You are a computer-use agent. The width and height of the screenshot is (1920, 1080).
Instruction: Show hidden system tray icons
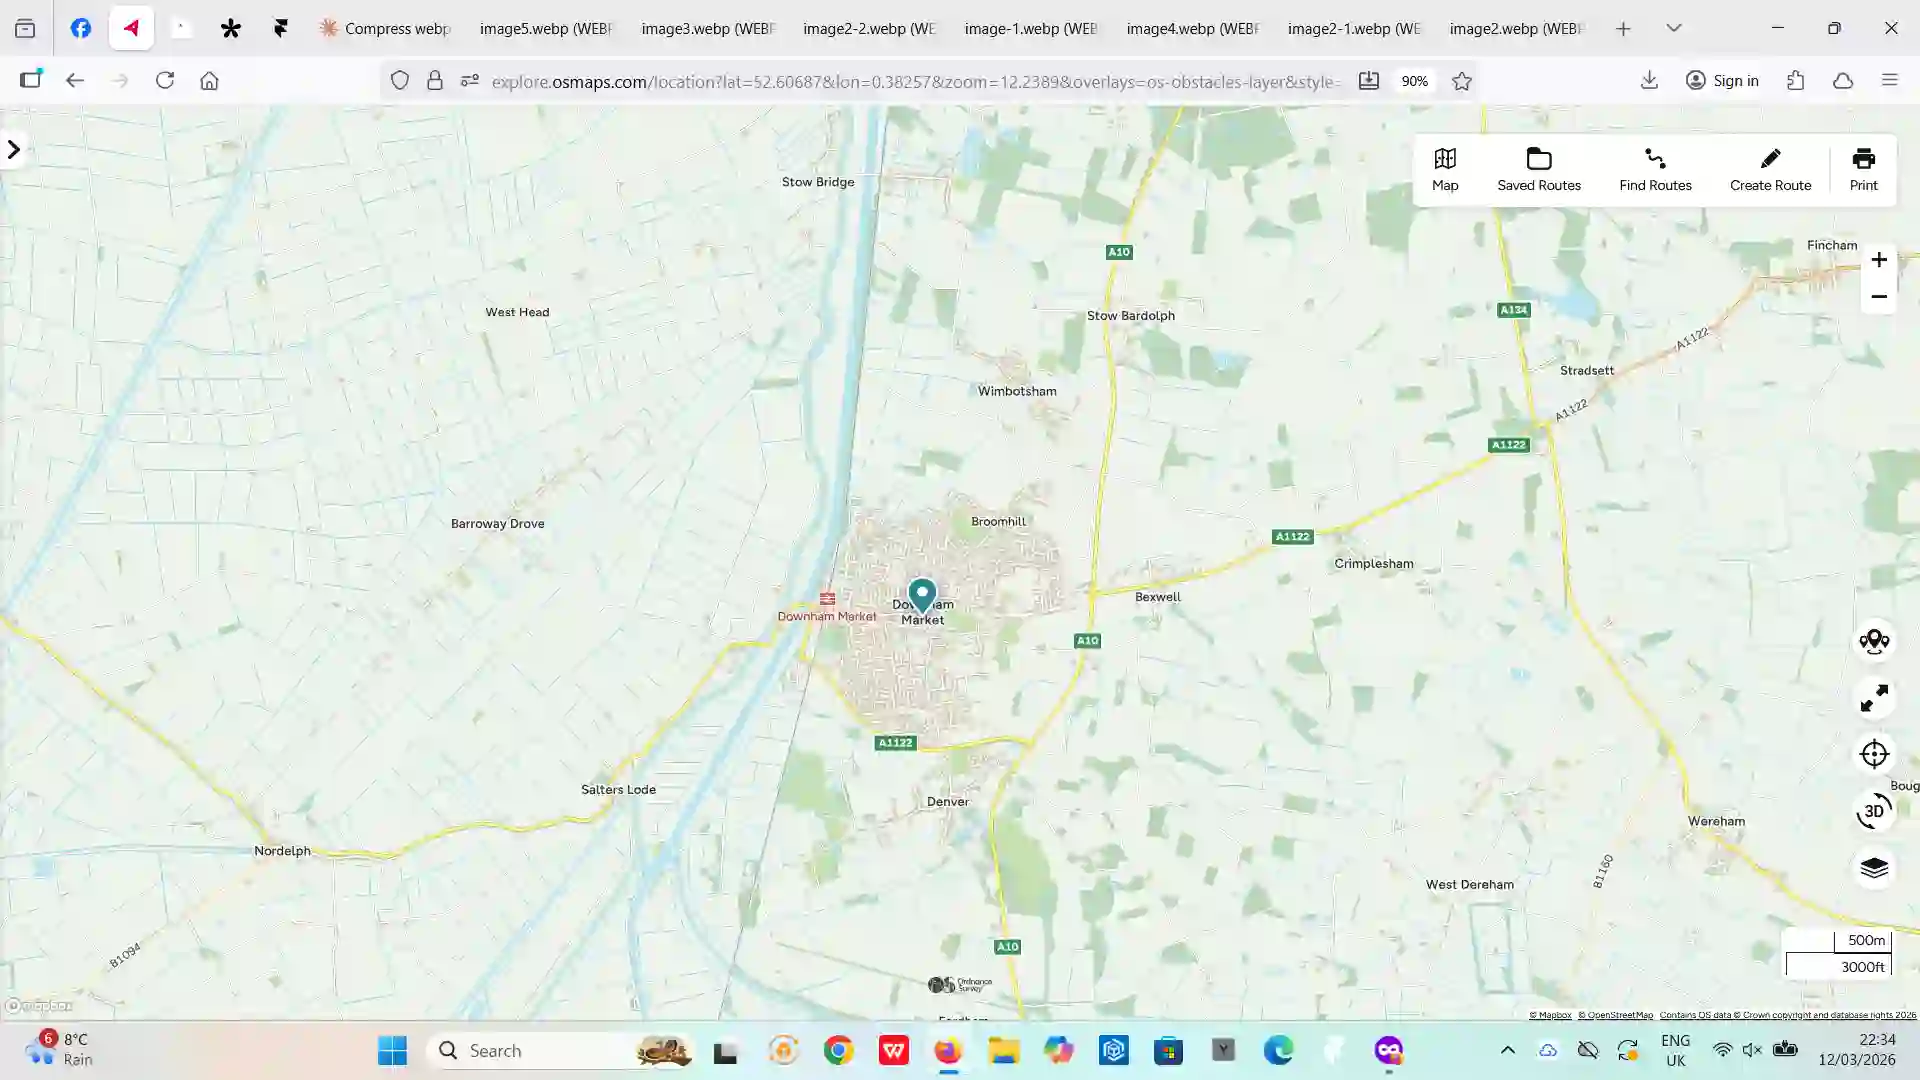pos(1508,1050)
